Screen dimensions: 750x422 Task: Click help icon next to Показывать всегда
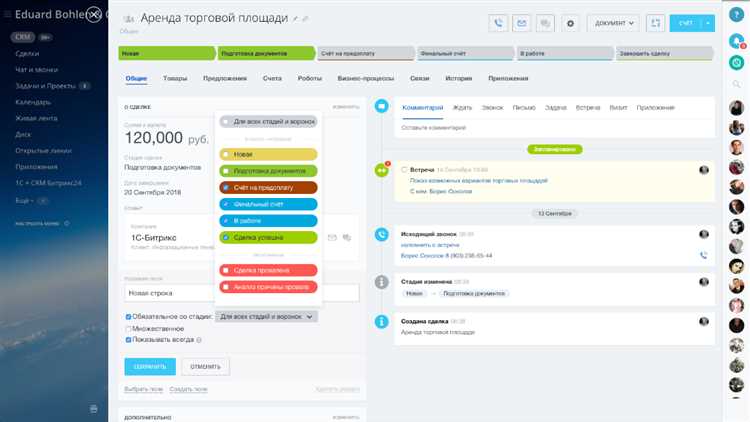coord(199,340)
